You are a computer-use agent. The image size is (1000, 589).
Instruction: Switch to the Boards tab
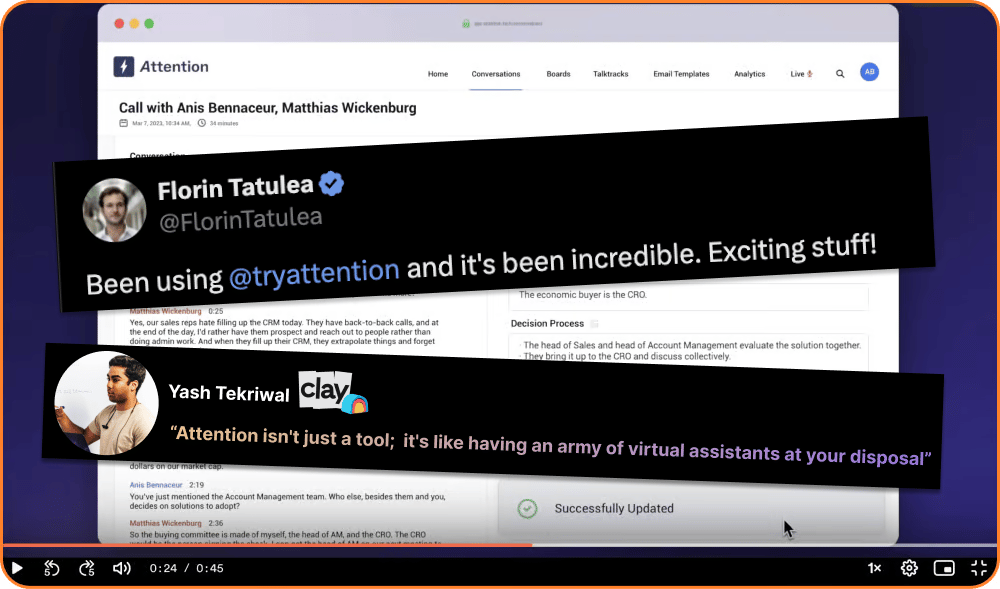tap(558, 74)
